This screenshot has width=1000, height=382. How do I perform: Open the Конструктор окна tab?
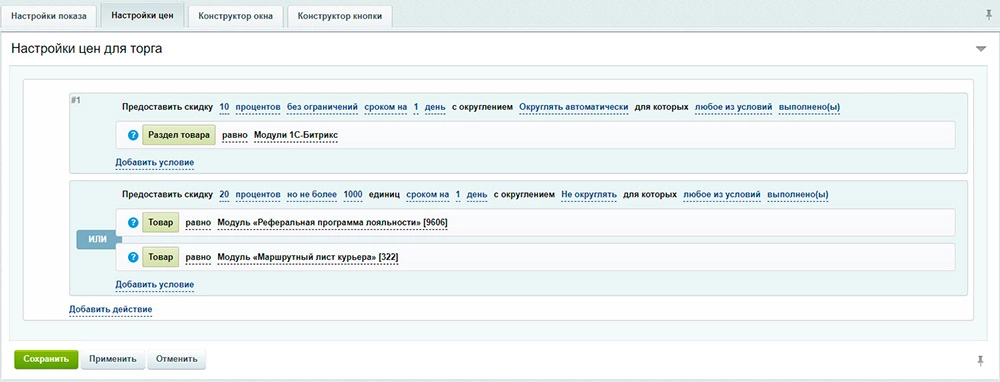(x=235, y=17)
